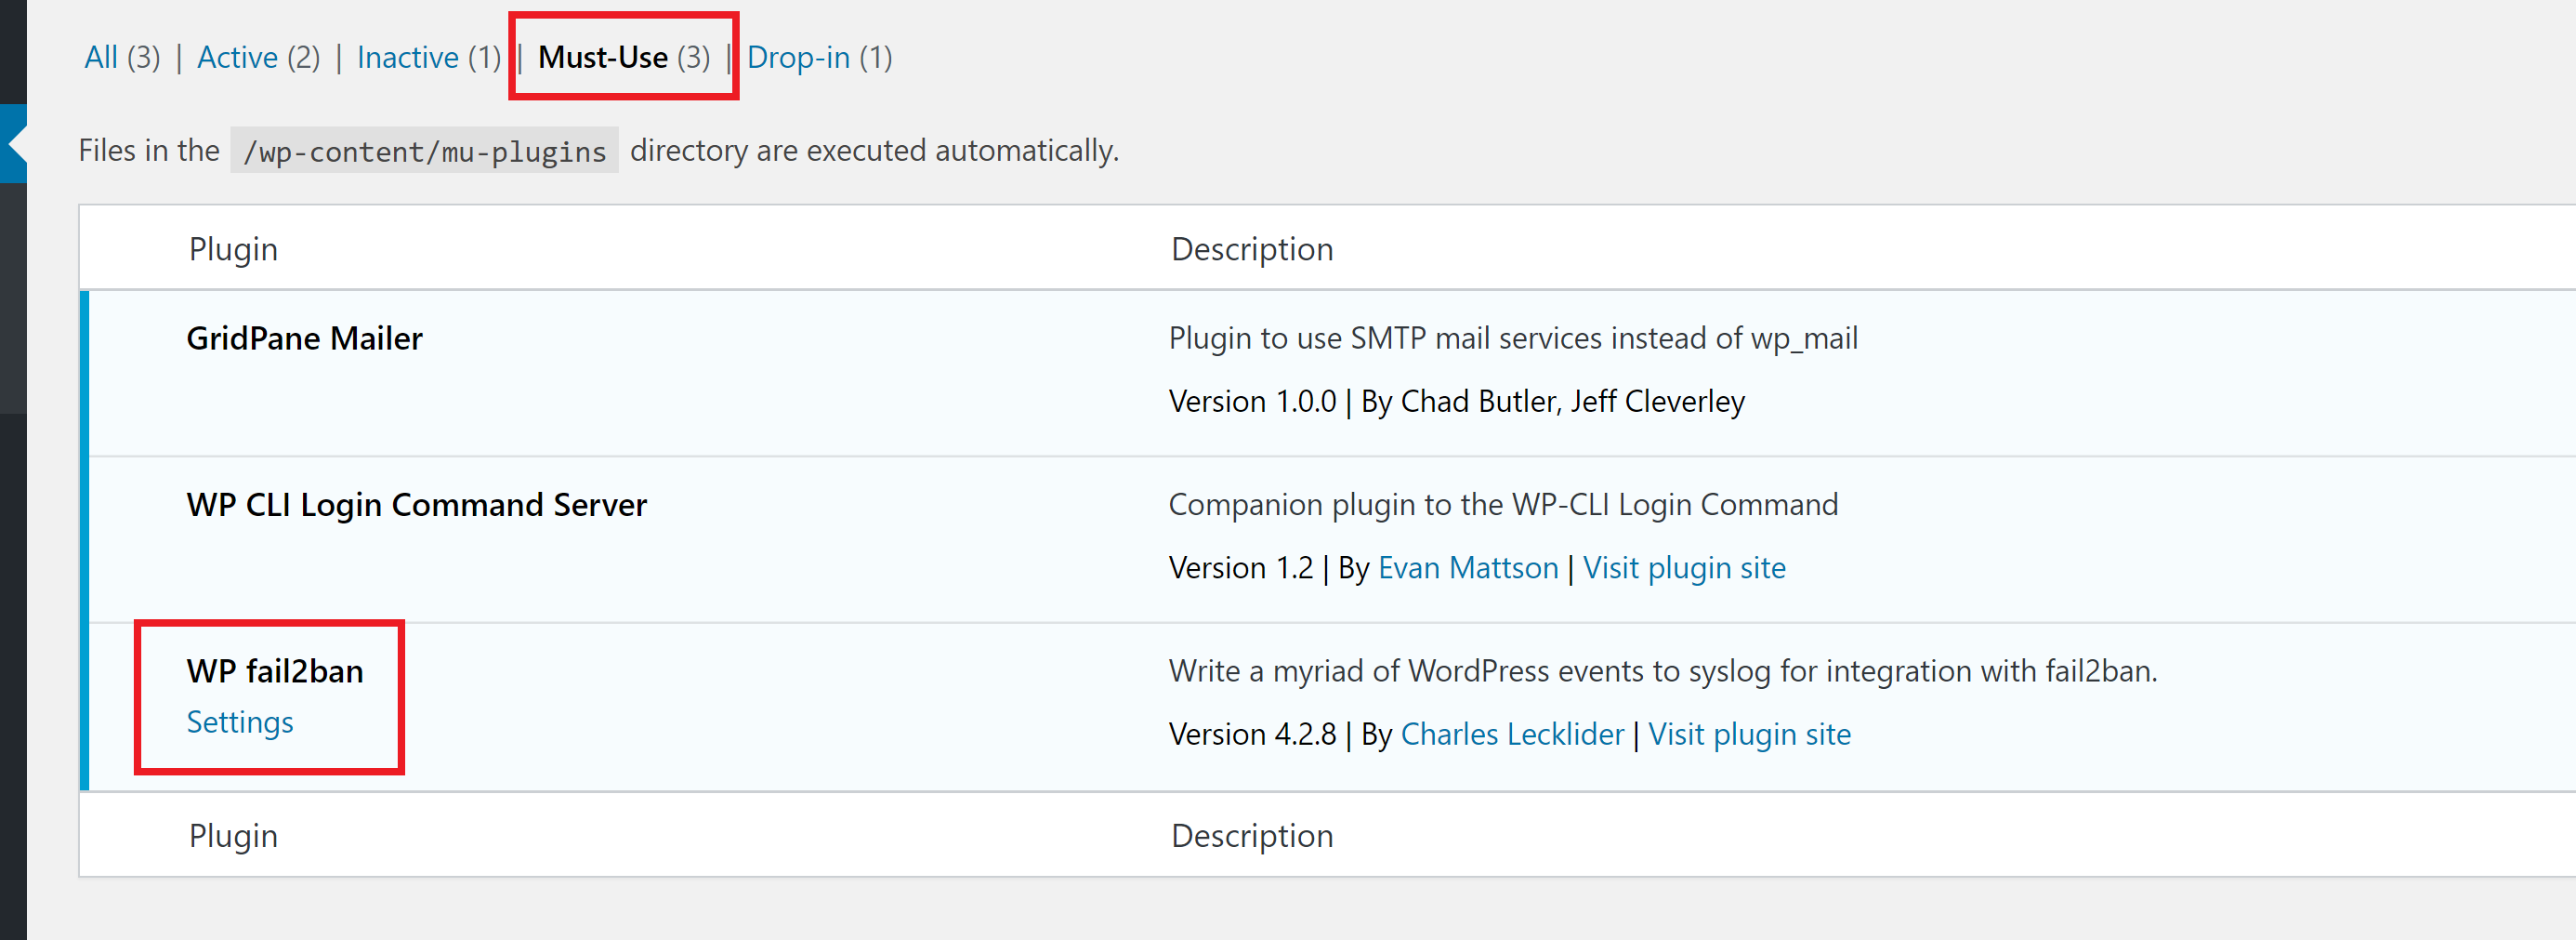2576x940 pixels.
Task: Click Version 4.2.8 text
Action: pos(1252,734)
